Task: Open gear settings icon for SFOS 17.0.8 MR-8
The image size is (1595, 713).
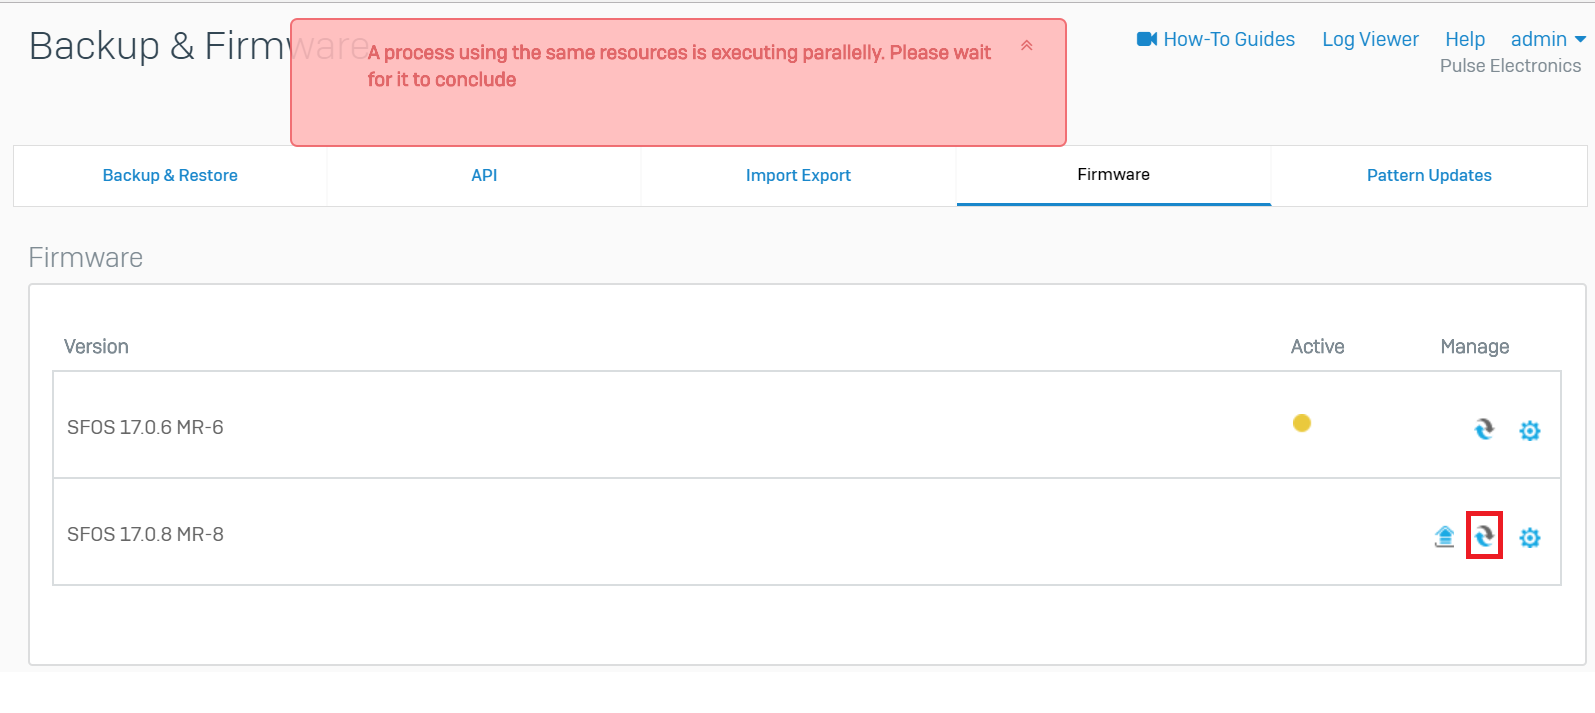Action: click(x=1530, y=538)
